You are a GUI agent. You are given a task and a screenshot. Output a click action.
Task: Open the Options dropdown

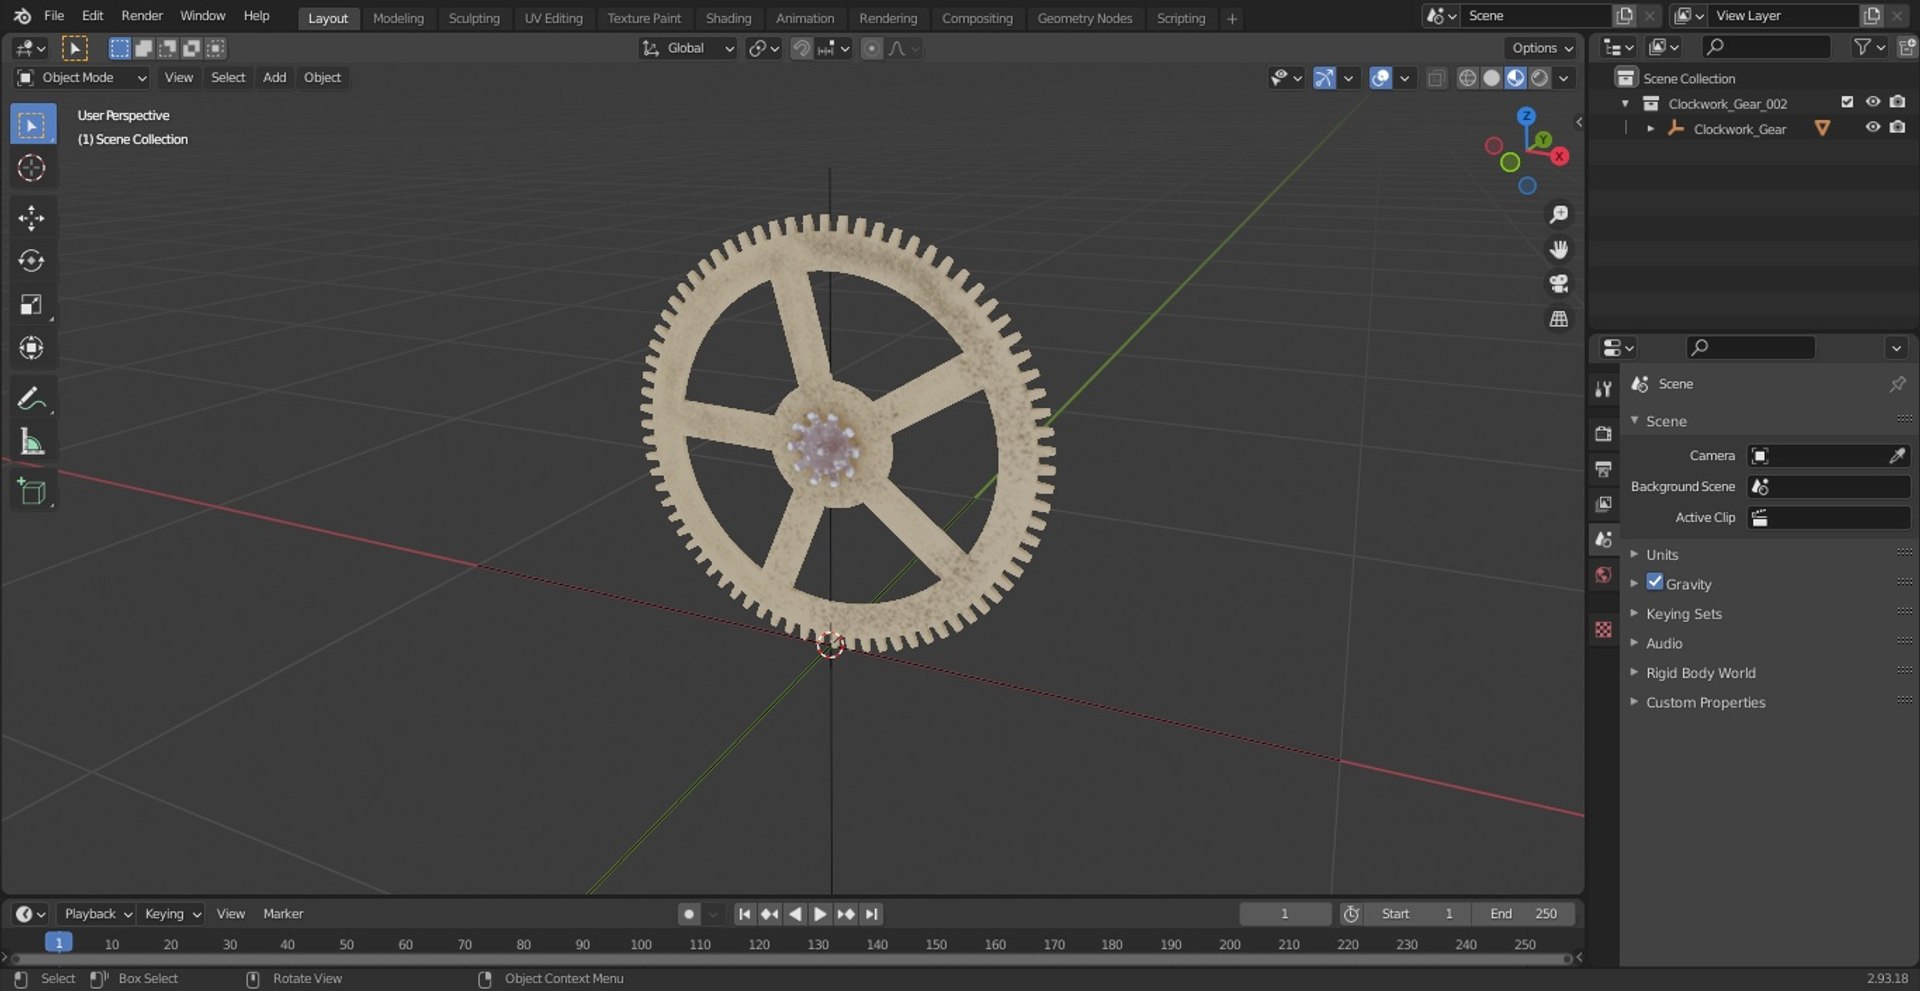(x=1543, y=48)
